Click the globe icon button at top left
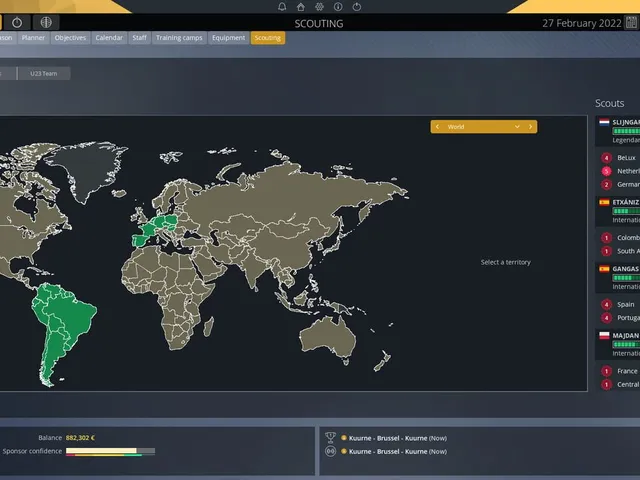This screenshot has height=480, width=640. [x=46, y=22]
